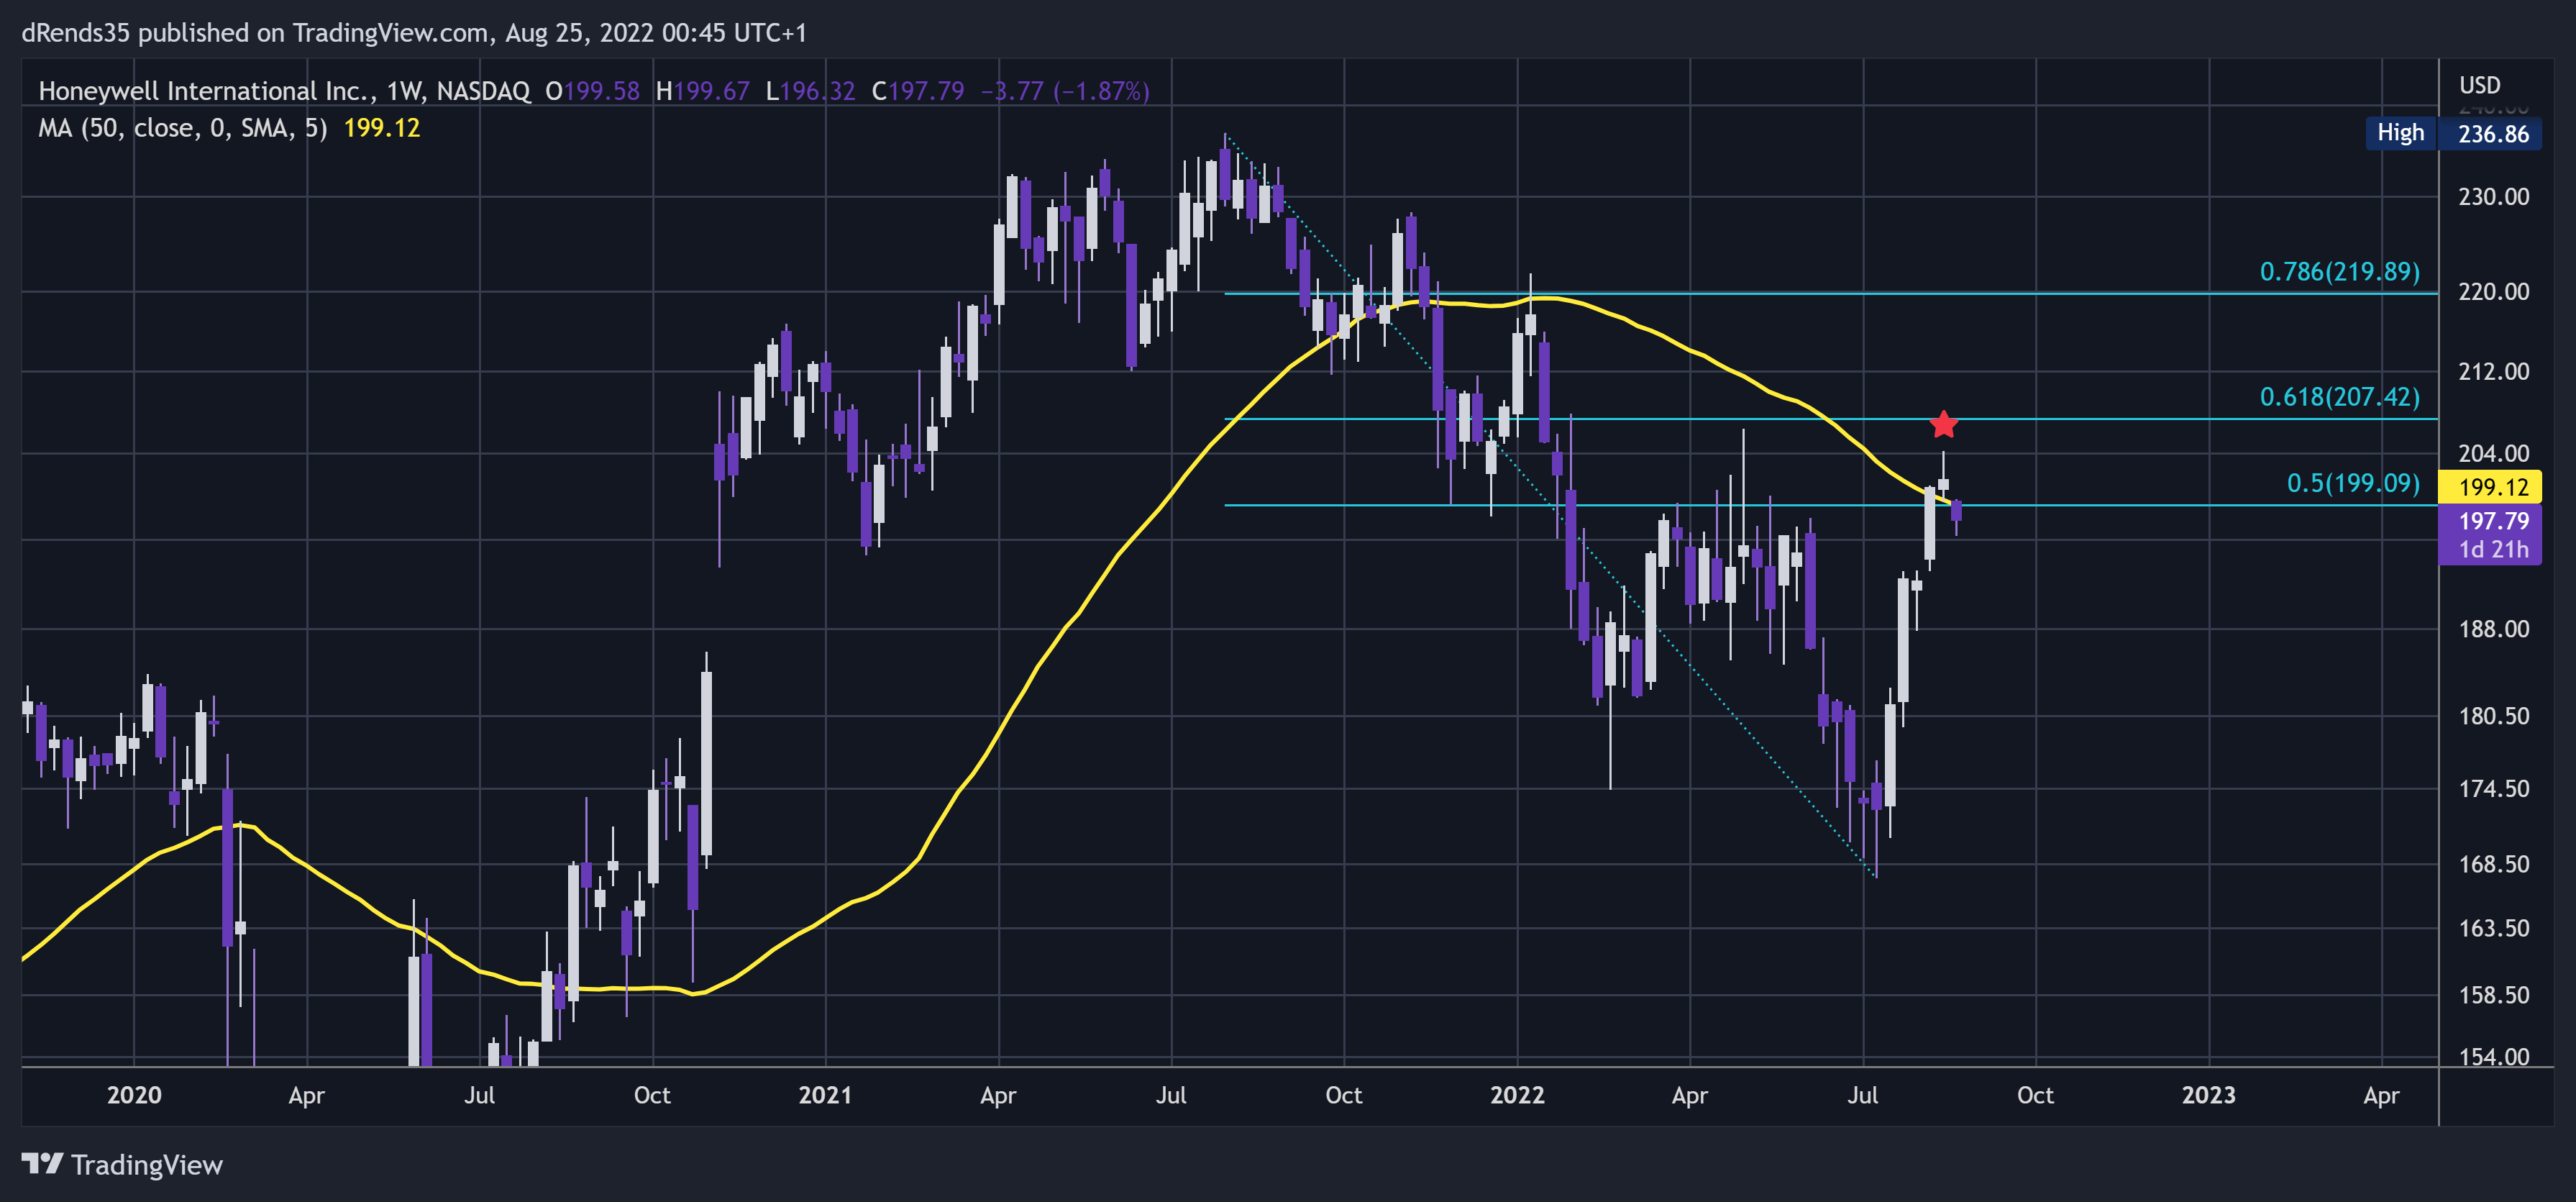Image resolution: width=2576 pixels, height=1202 pixels.
Task: Click the 188.00 price axis value
Action: [x=2493, y=629]
